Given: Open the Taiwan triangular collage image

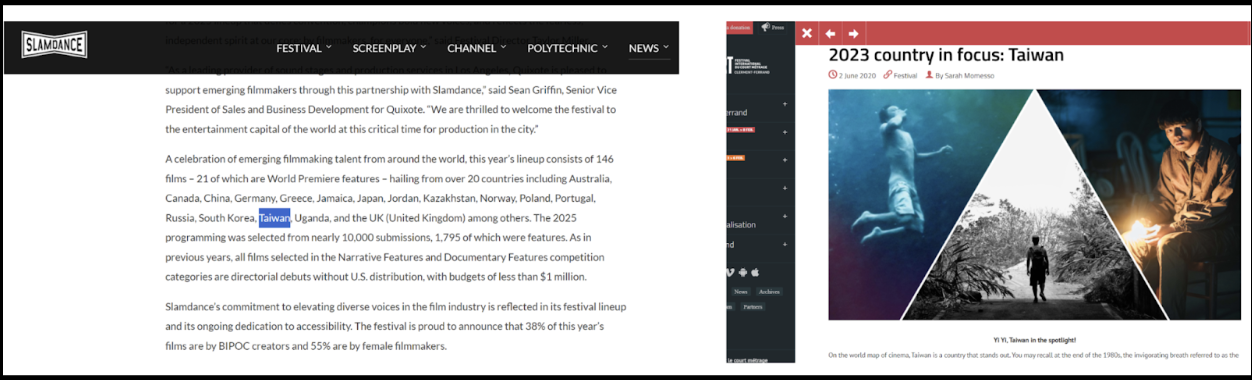Looking at the screenshot, I should [1034, 205].
